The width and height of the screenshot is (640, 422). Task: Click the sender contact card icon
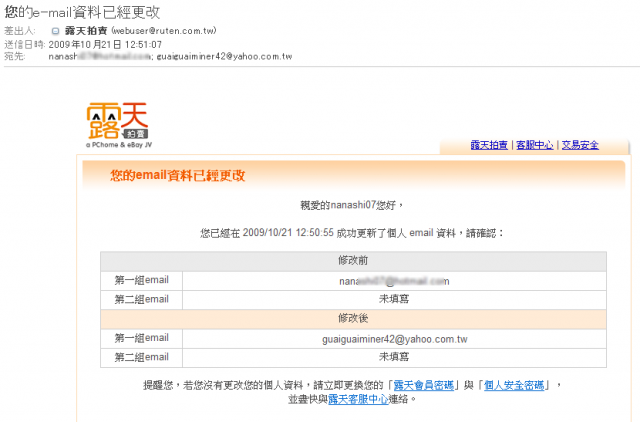(56, 31)
